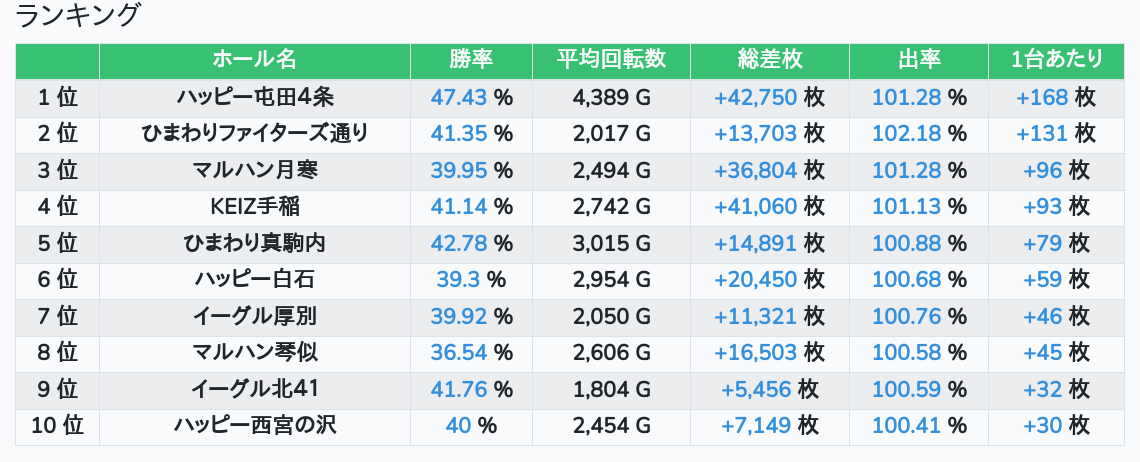The image size is (1140, 462).
Task: Open the ハッピー西宮の沢 hall entry
Action: pyautogui.click(x=254, y=426)
